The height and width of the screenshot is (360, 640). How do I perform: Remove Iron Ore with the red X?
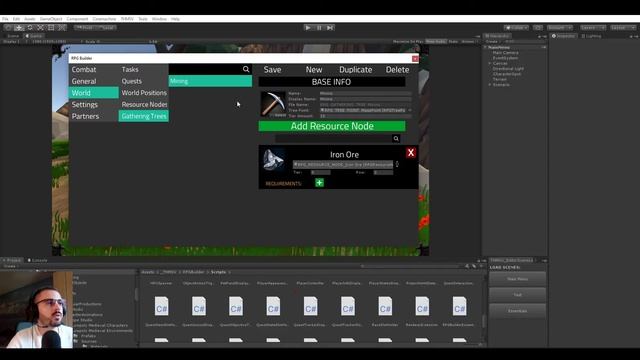click(x=411, y=153)
